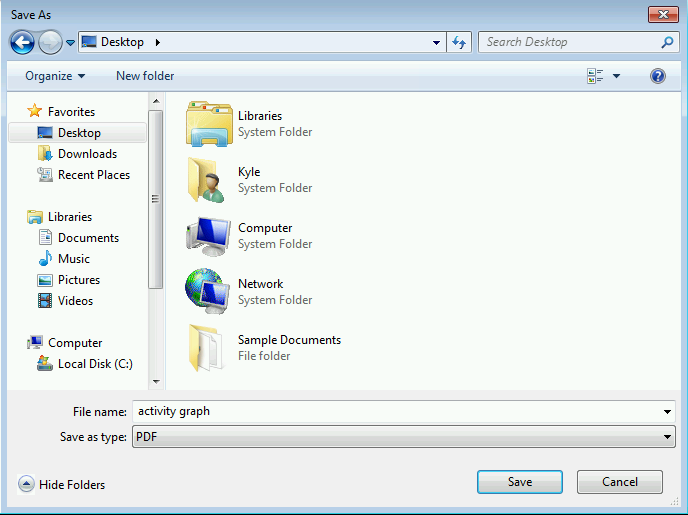Select the Kyle user folder icon
The height and width of the screenshot is (515, 688).
206,180
